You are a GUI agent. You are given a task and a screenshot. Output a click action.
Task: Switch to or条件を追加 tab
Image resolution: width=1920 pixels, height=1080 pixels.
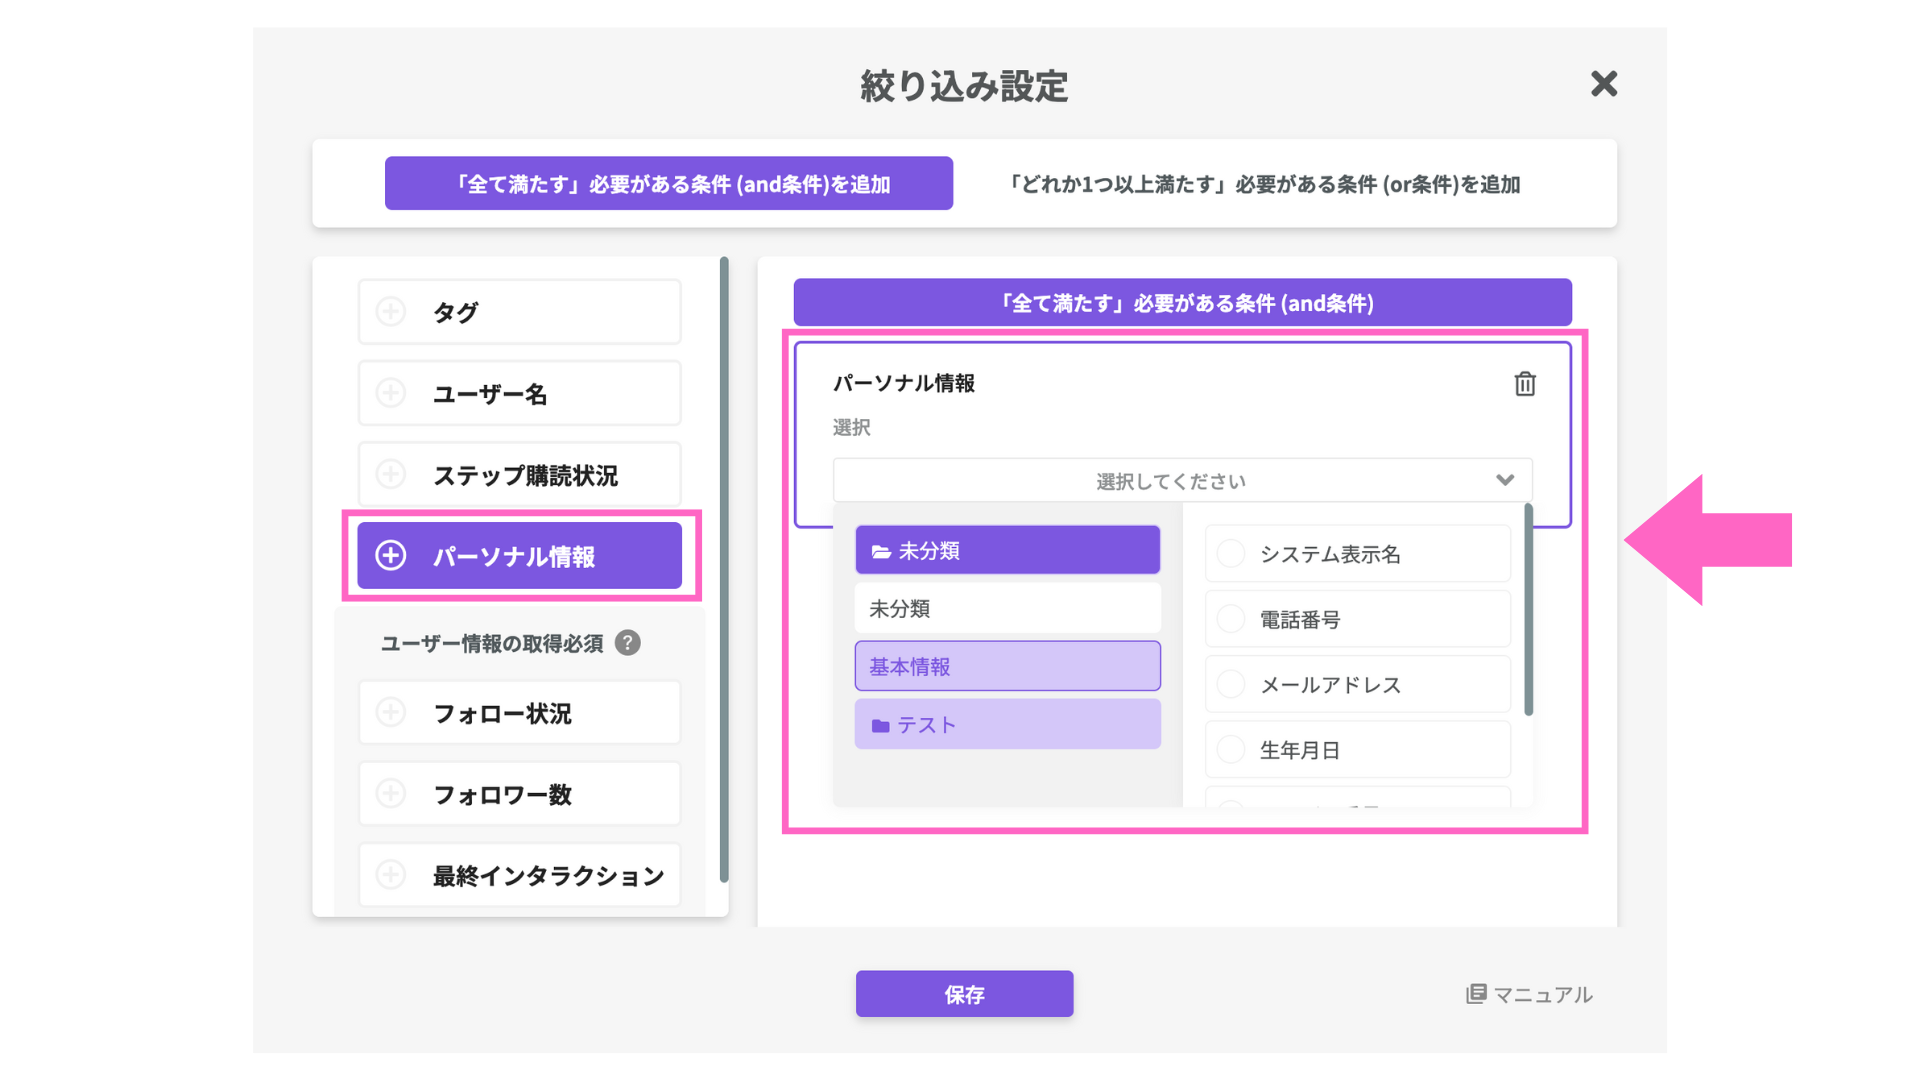tap(1264, 184)
